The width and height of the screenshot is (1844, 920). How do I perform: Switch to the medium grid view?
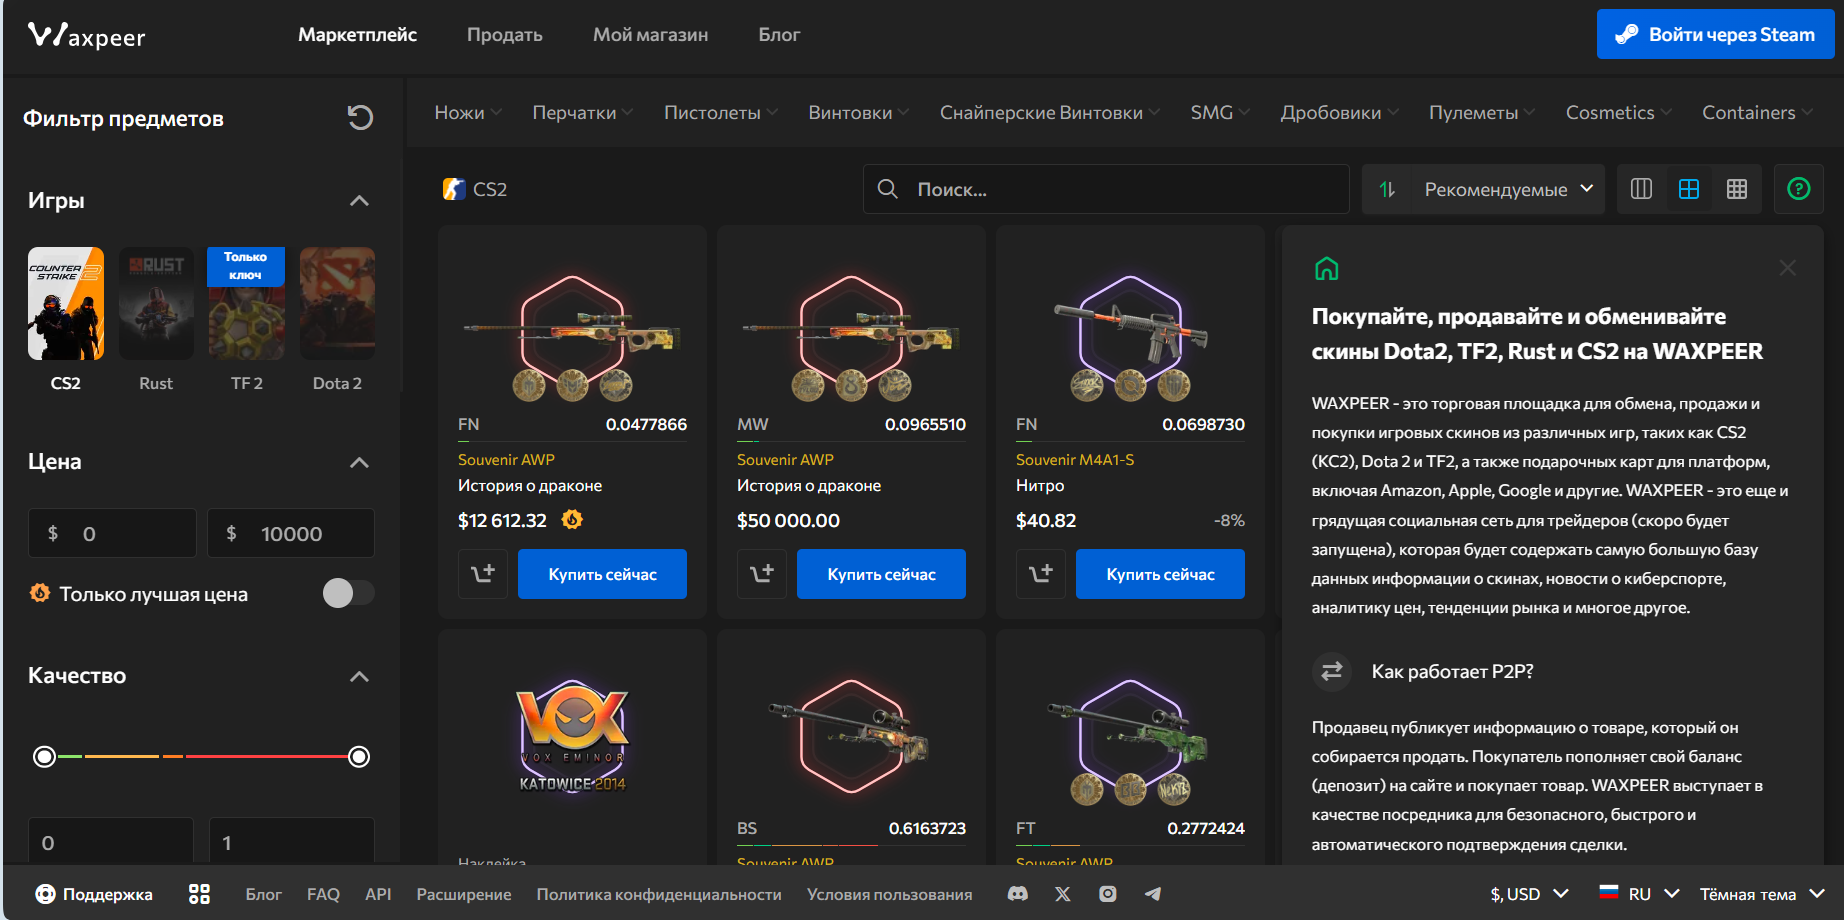pyautogui.click(x=1689, y=189)
